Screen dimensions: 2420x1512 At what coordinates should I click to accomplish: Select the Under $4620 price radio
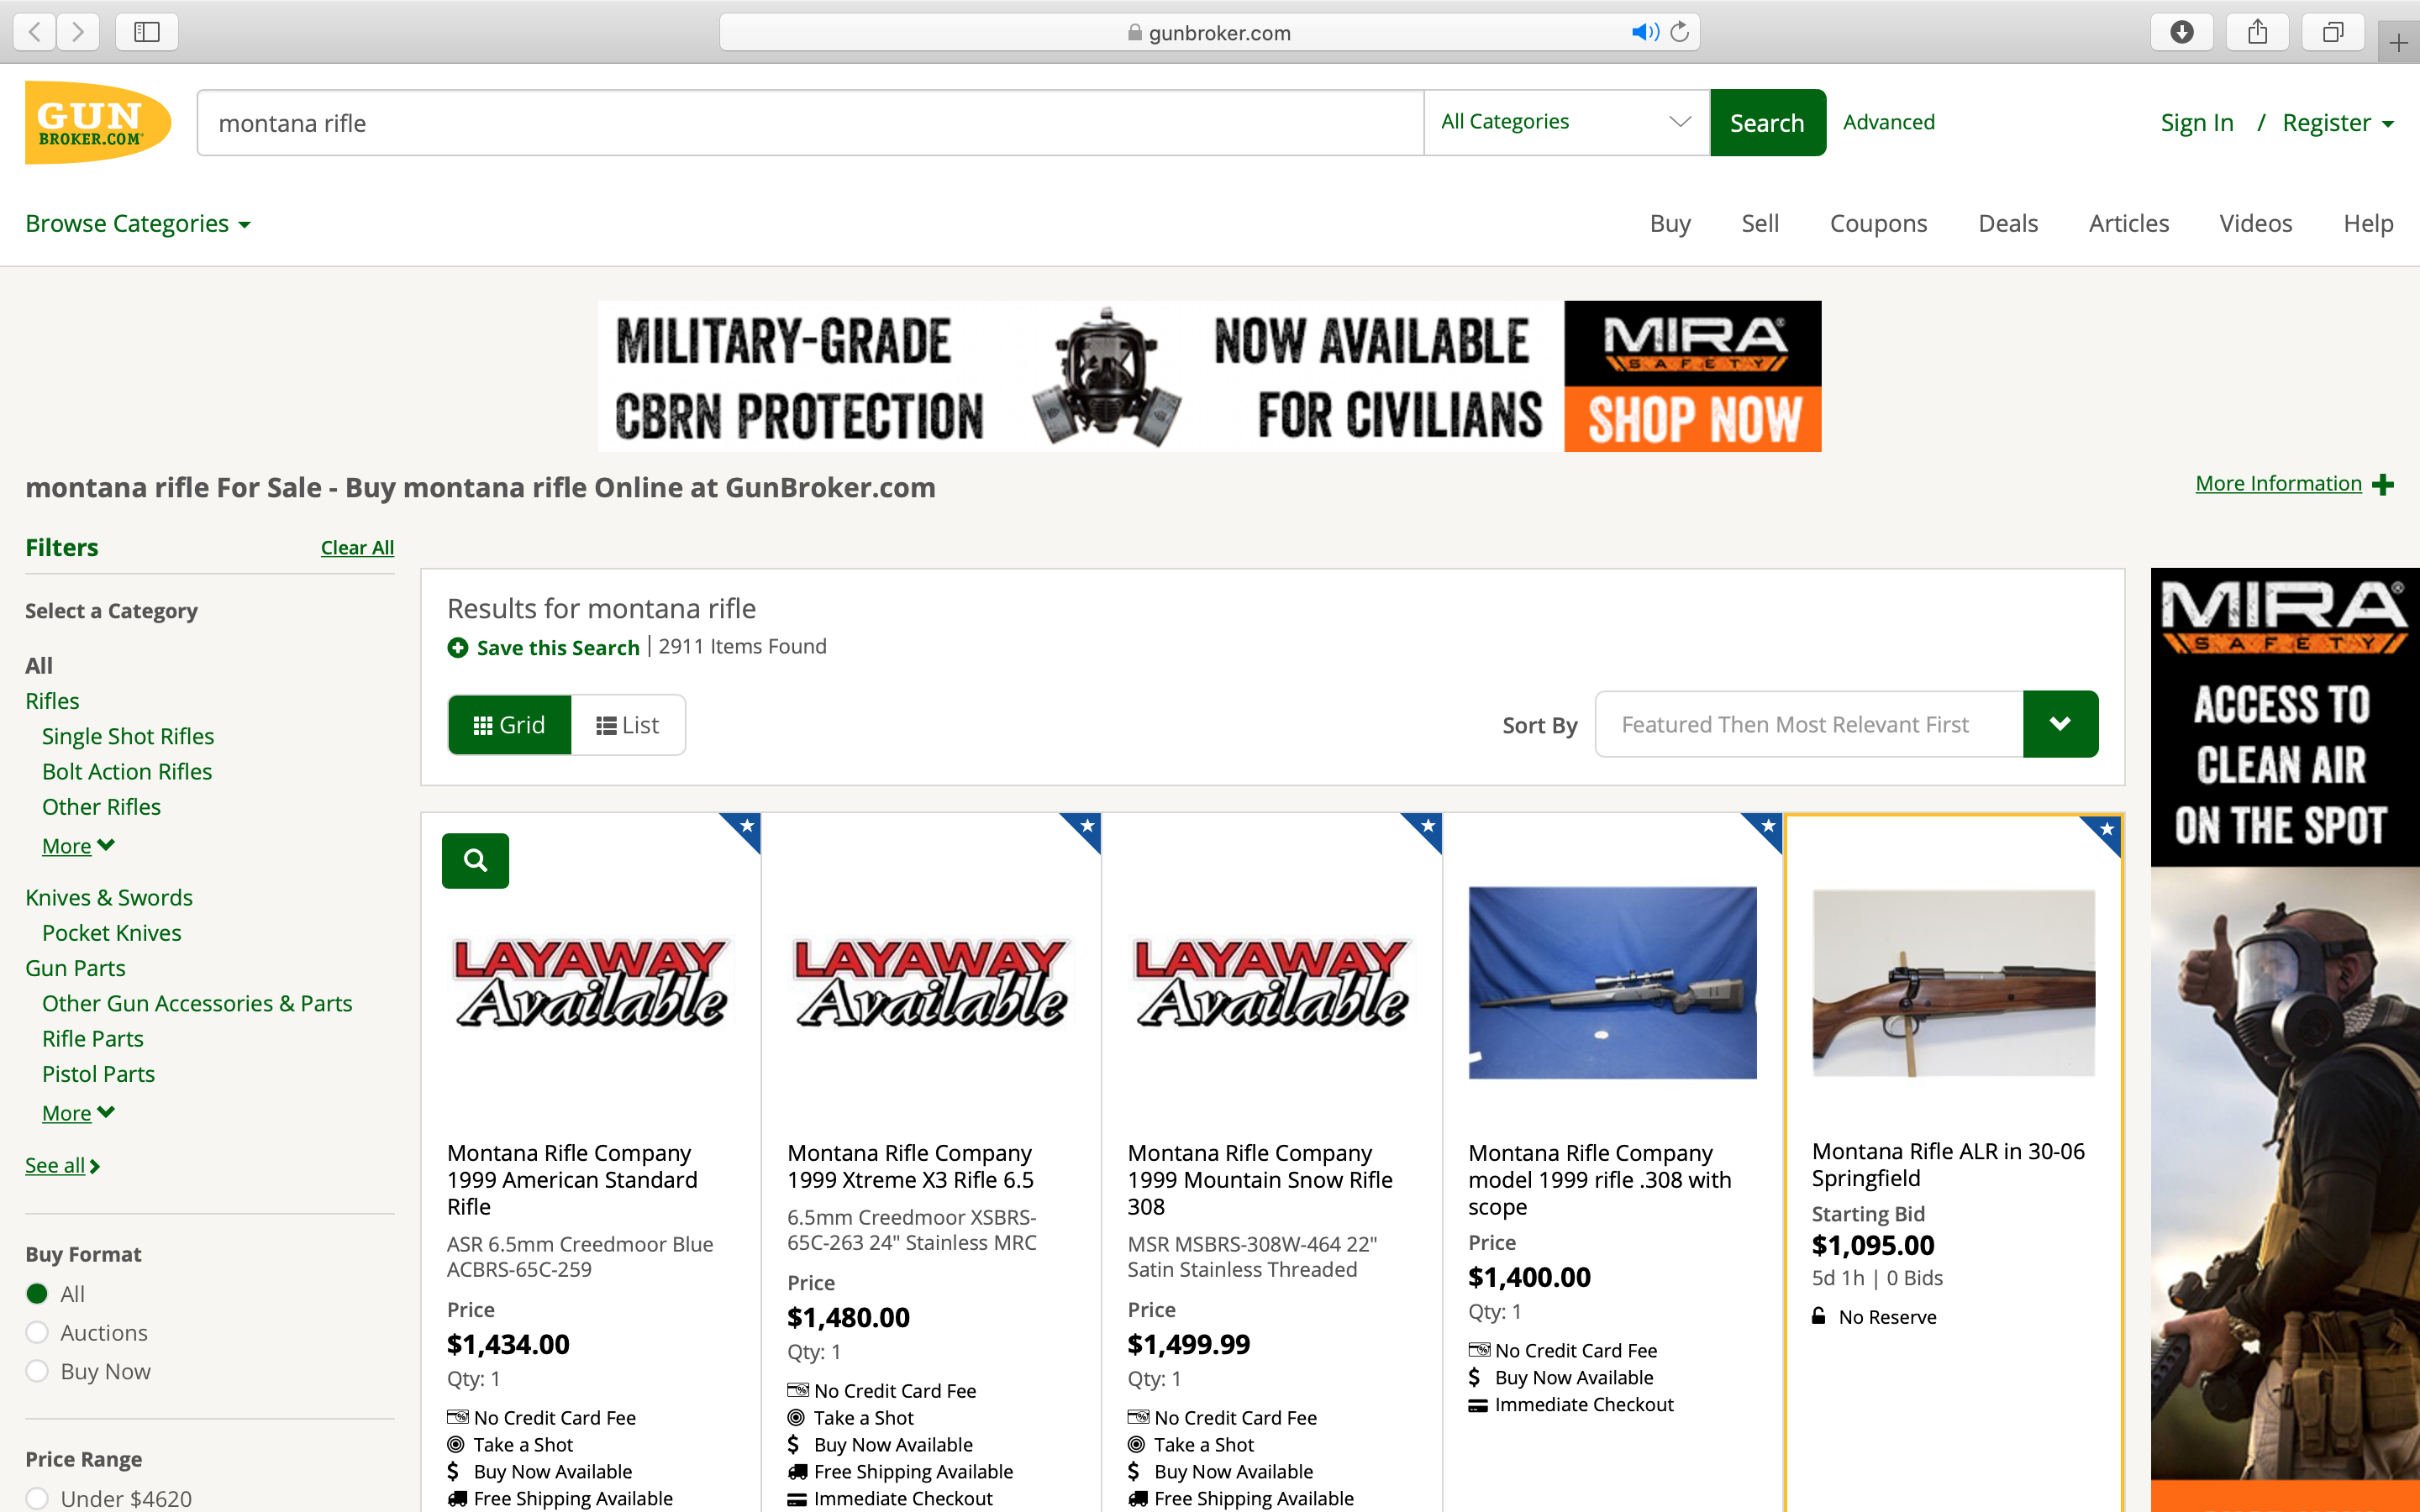(37, 1498)
